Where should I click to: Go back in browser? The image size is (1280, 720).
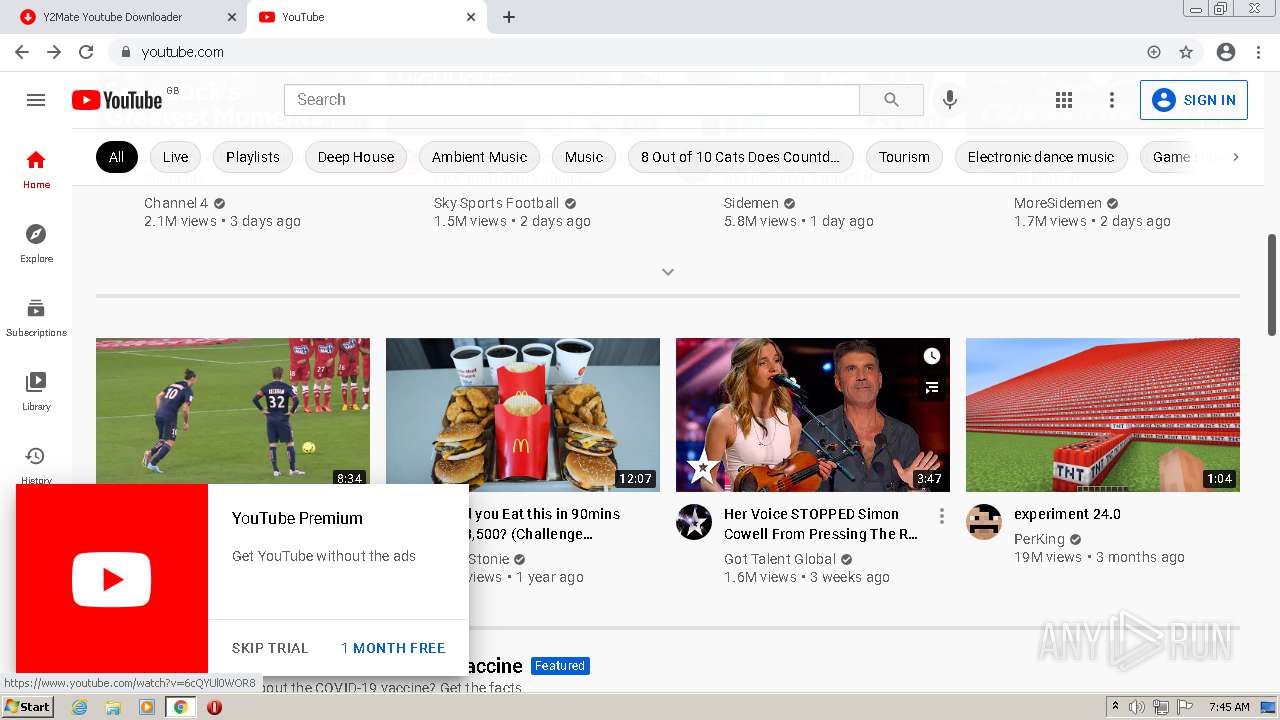click(x=22, y=52)
